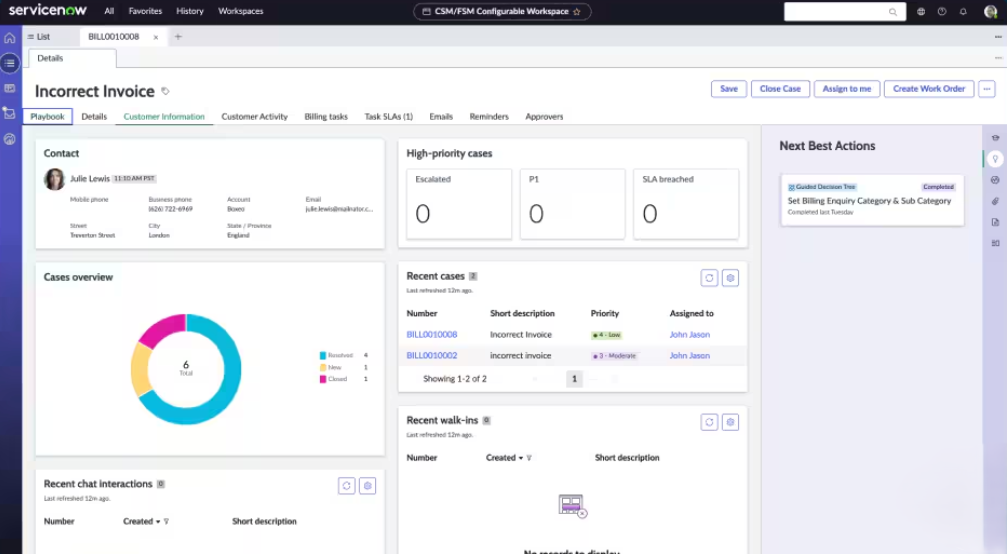Screen dimensions: 1007x554
Task: Expand the Workspaces menu in header
Action: [240, 12]
